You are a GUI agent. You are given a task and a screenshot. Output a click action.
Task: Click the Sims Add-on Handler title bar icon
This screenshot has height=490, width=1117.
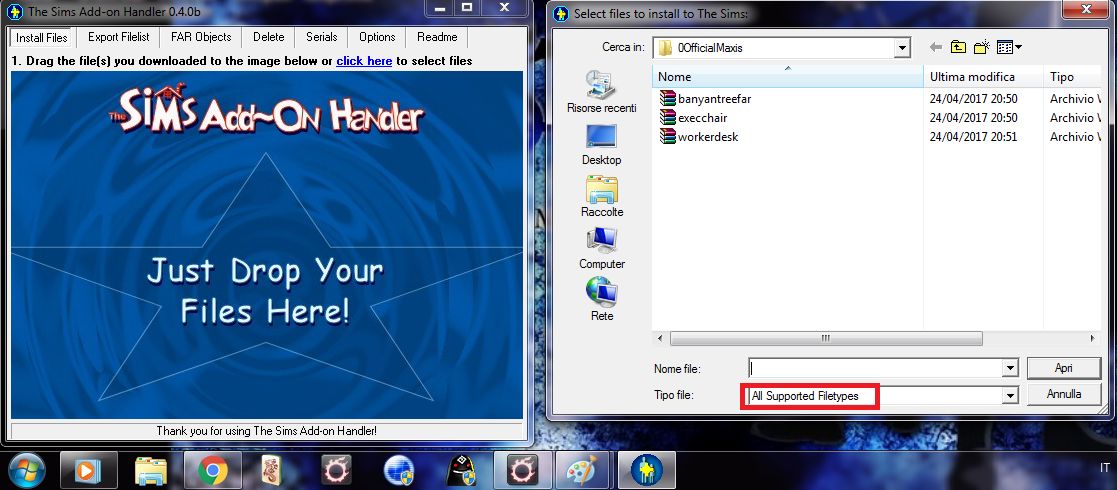(x=16, y=12)
